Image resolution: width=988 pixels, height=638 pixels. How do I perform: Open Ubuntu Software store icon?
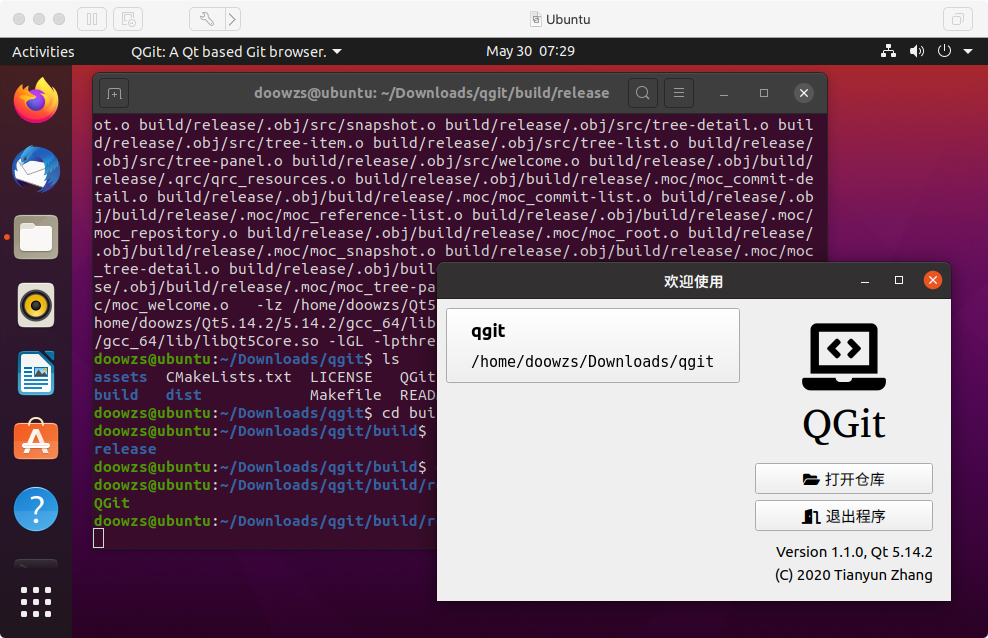pyautogui.click(x=36, y=439)
